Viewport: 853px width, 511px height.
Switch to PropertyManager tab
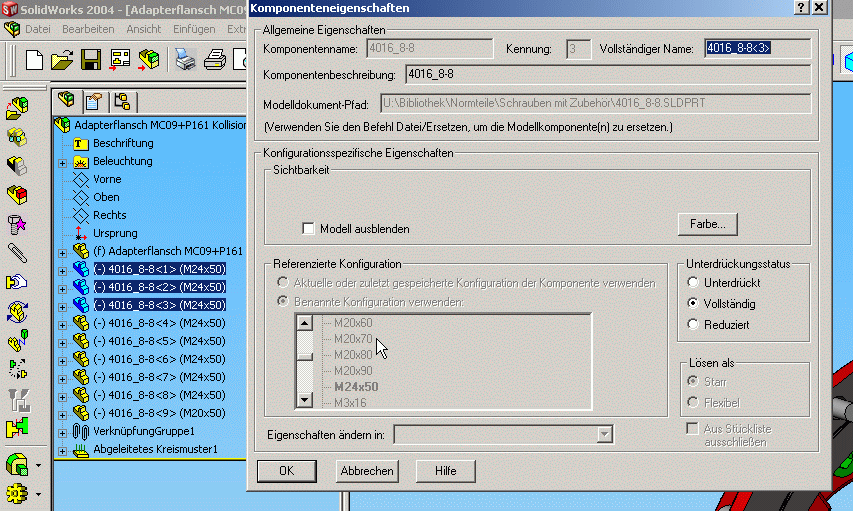pos(94,101)
